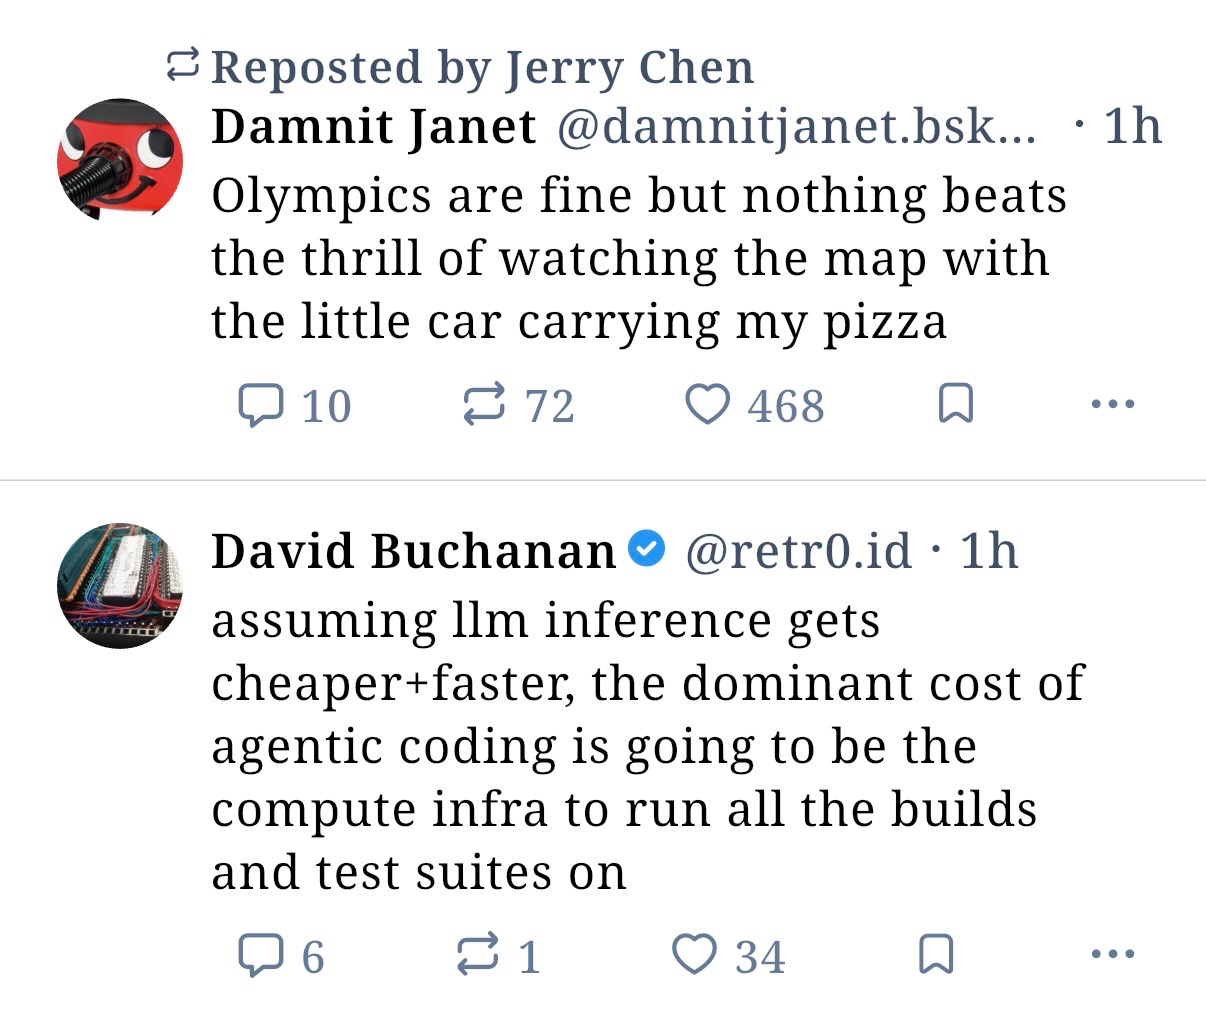Visit David Buchanan's profile via display name
Image resolution: width=1206 pixels, height=1028 pixels.
point(413,551)
